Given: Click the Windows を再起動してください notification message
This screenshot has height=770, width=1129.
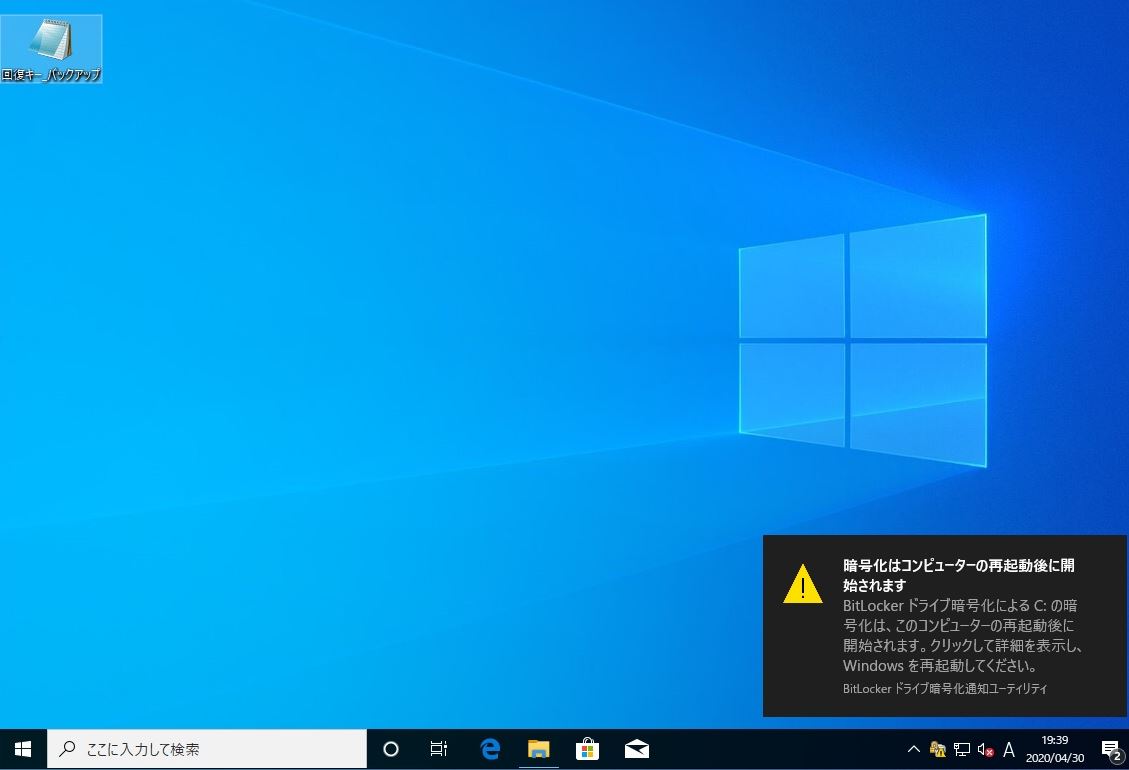Looking at the screenshot, I should (940, 666).
